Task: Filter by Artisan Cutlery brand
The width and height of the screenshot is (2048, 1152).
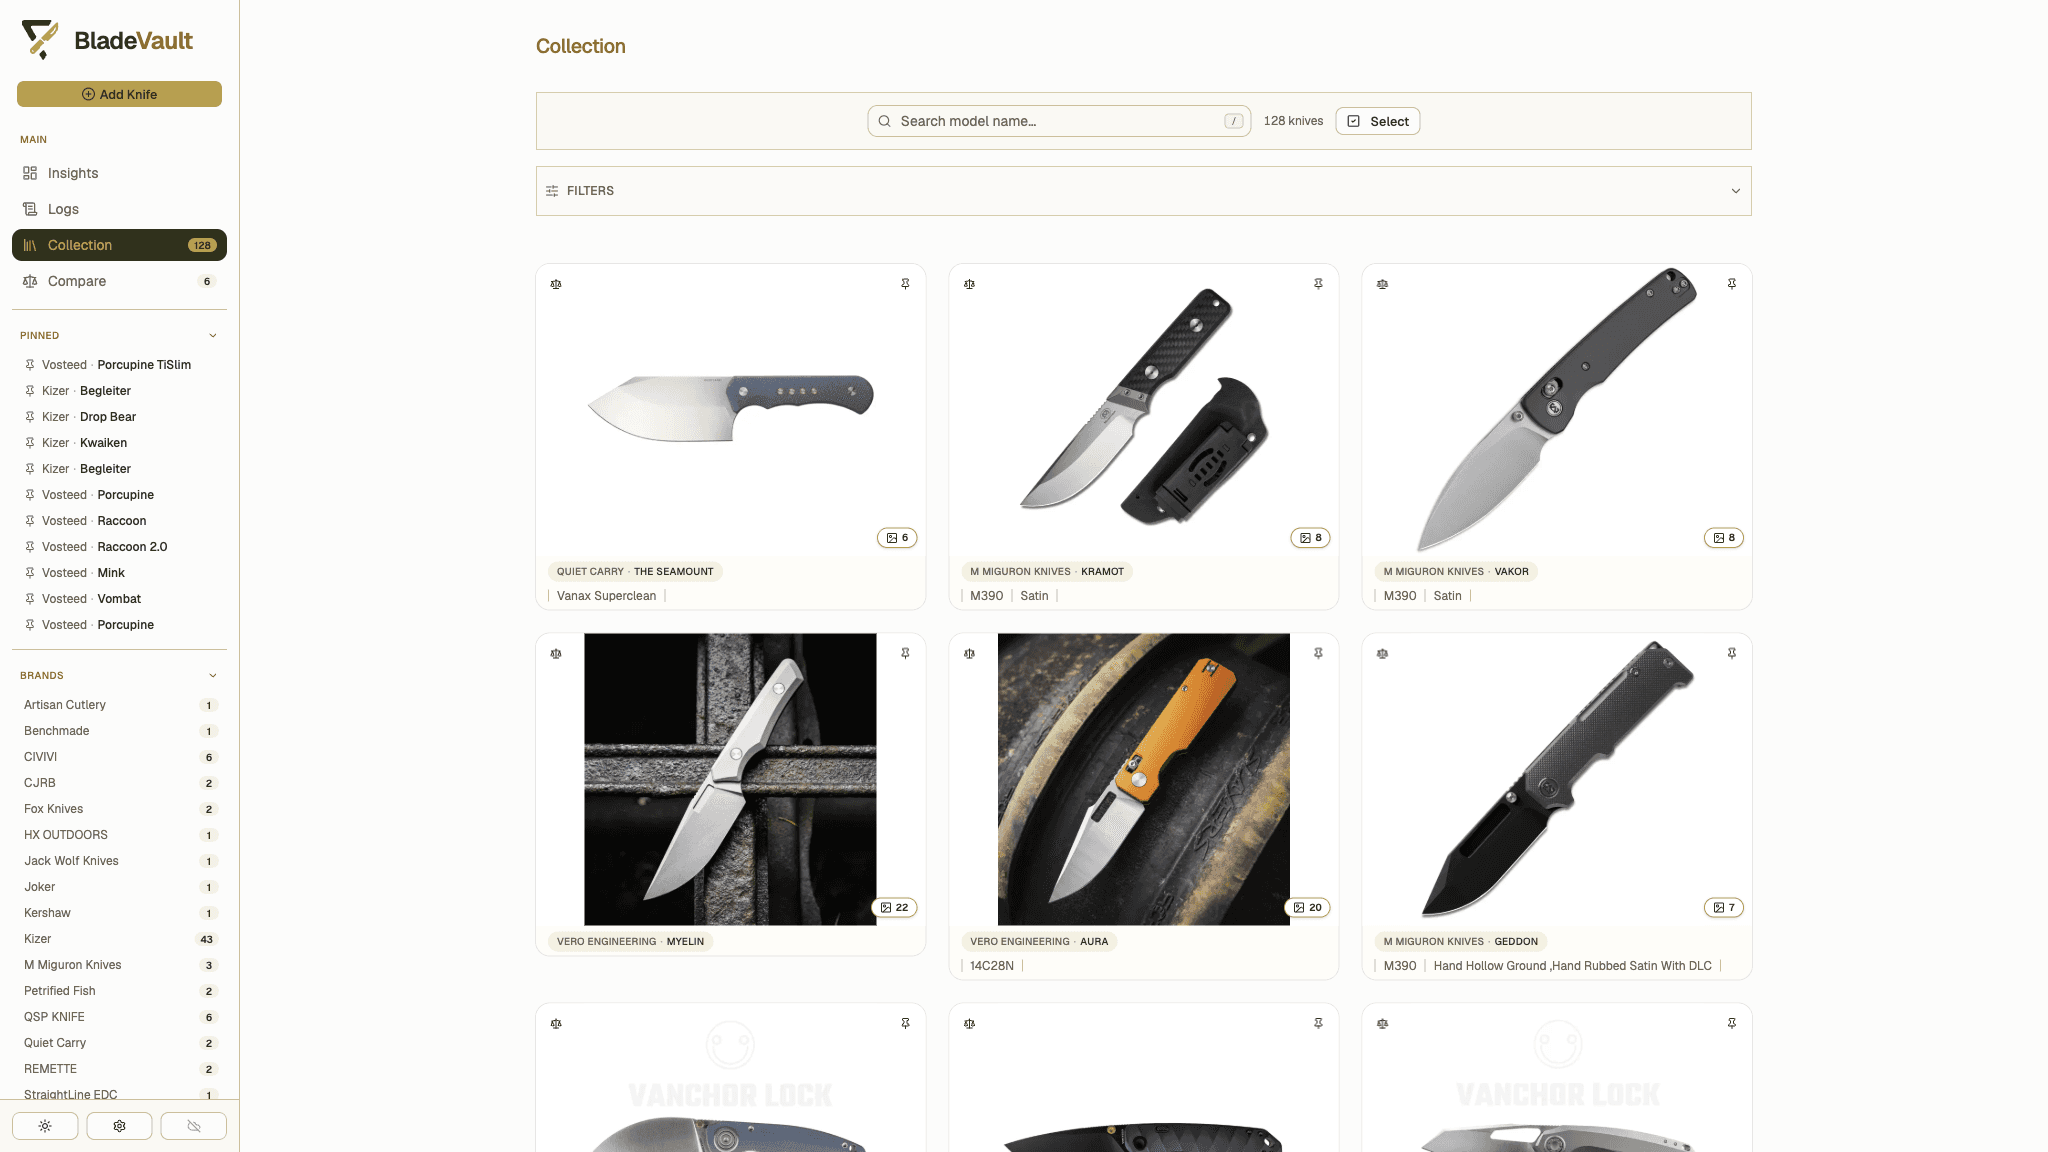Action: 119,705
